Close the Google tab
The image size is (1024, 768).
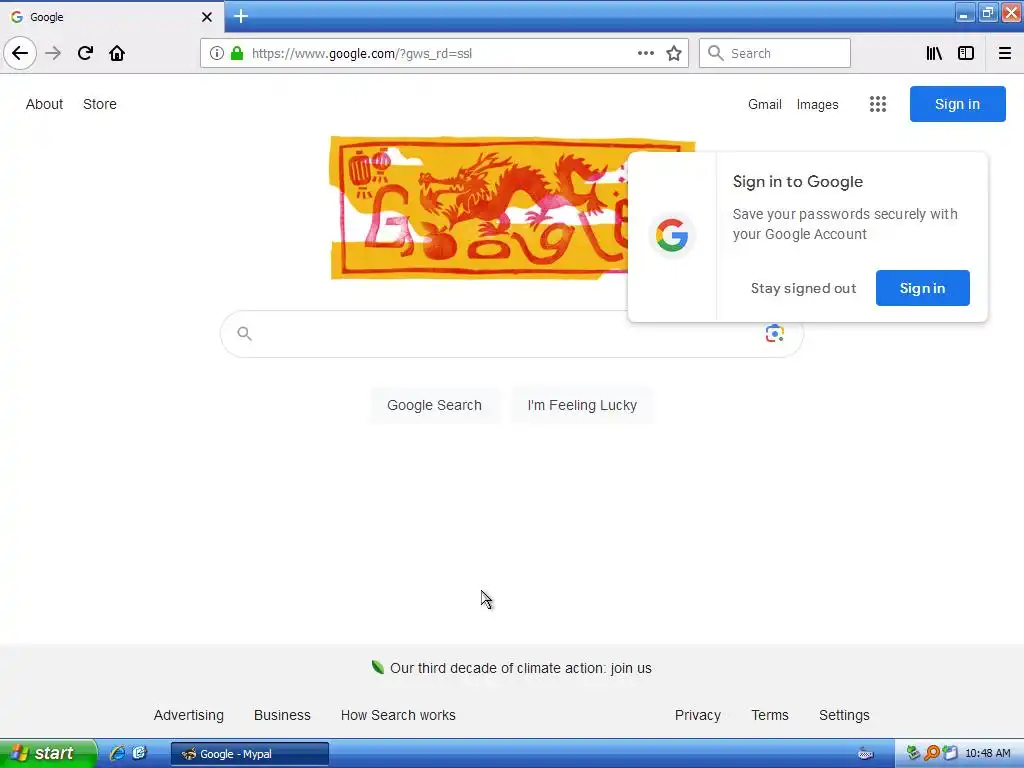tap(207, 17)
